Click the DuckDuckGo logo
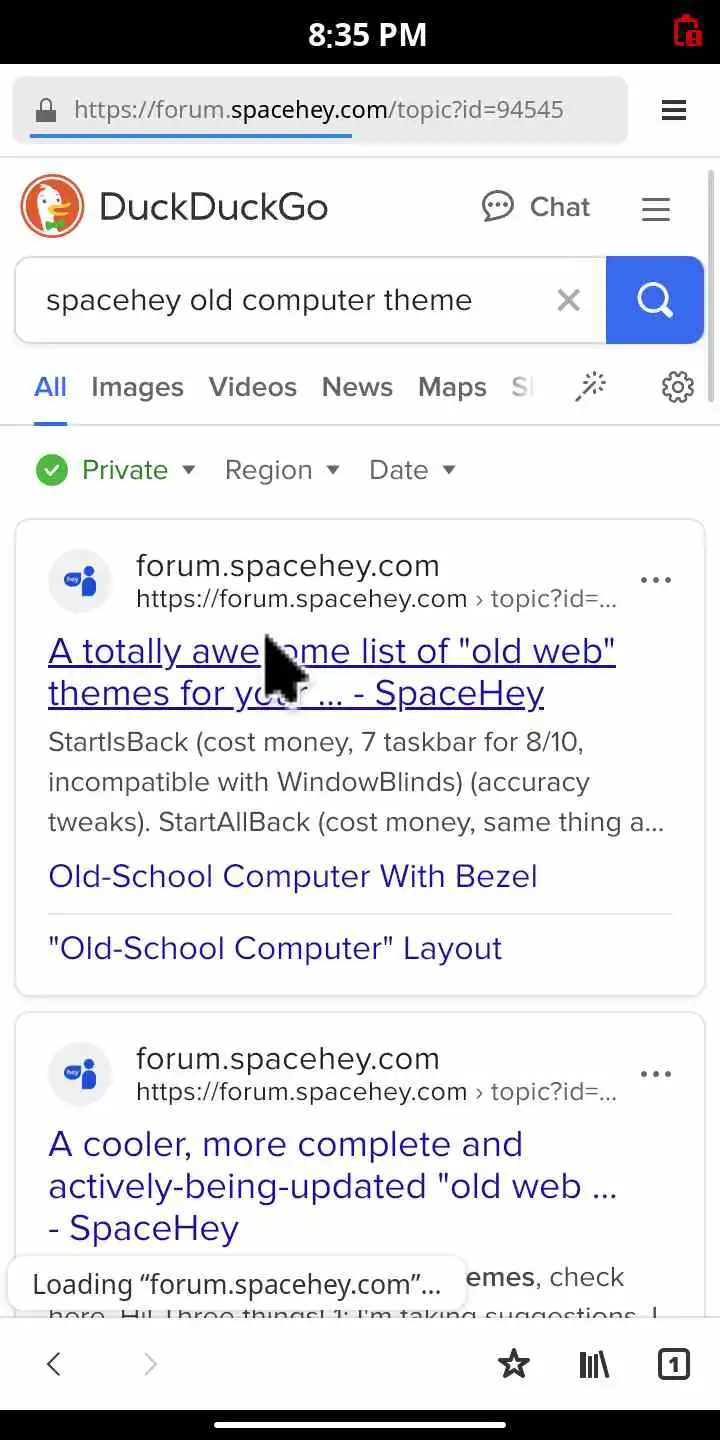Screen dimensions: 720x1440 click(53, 207)
